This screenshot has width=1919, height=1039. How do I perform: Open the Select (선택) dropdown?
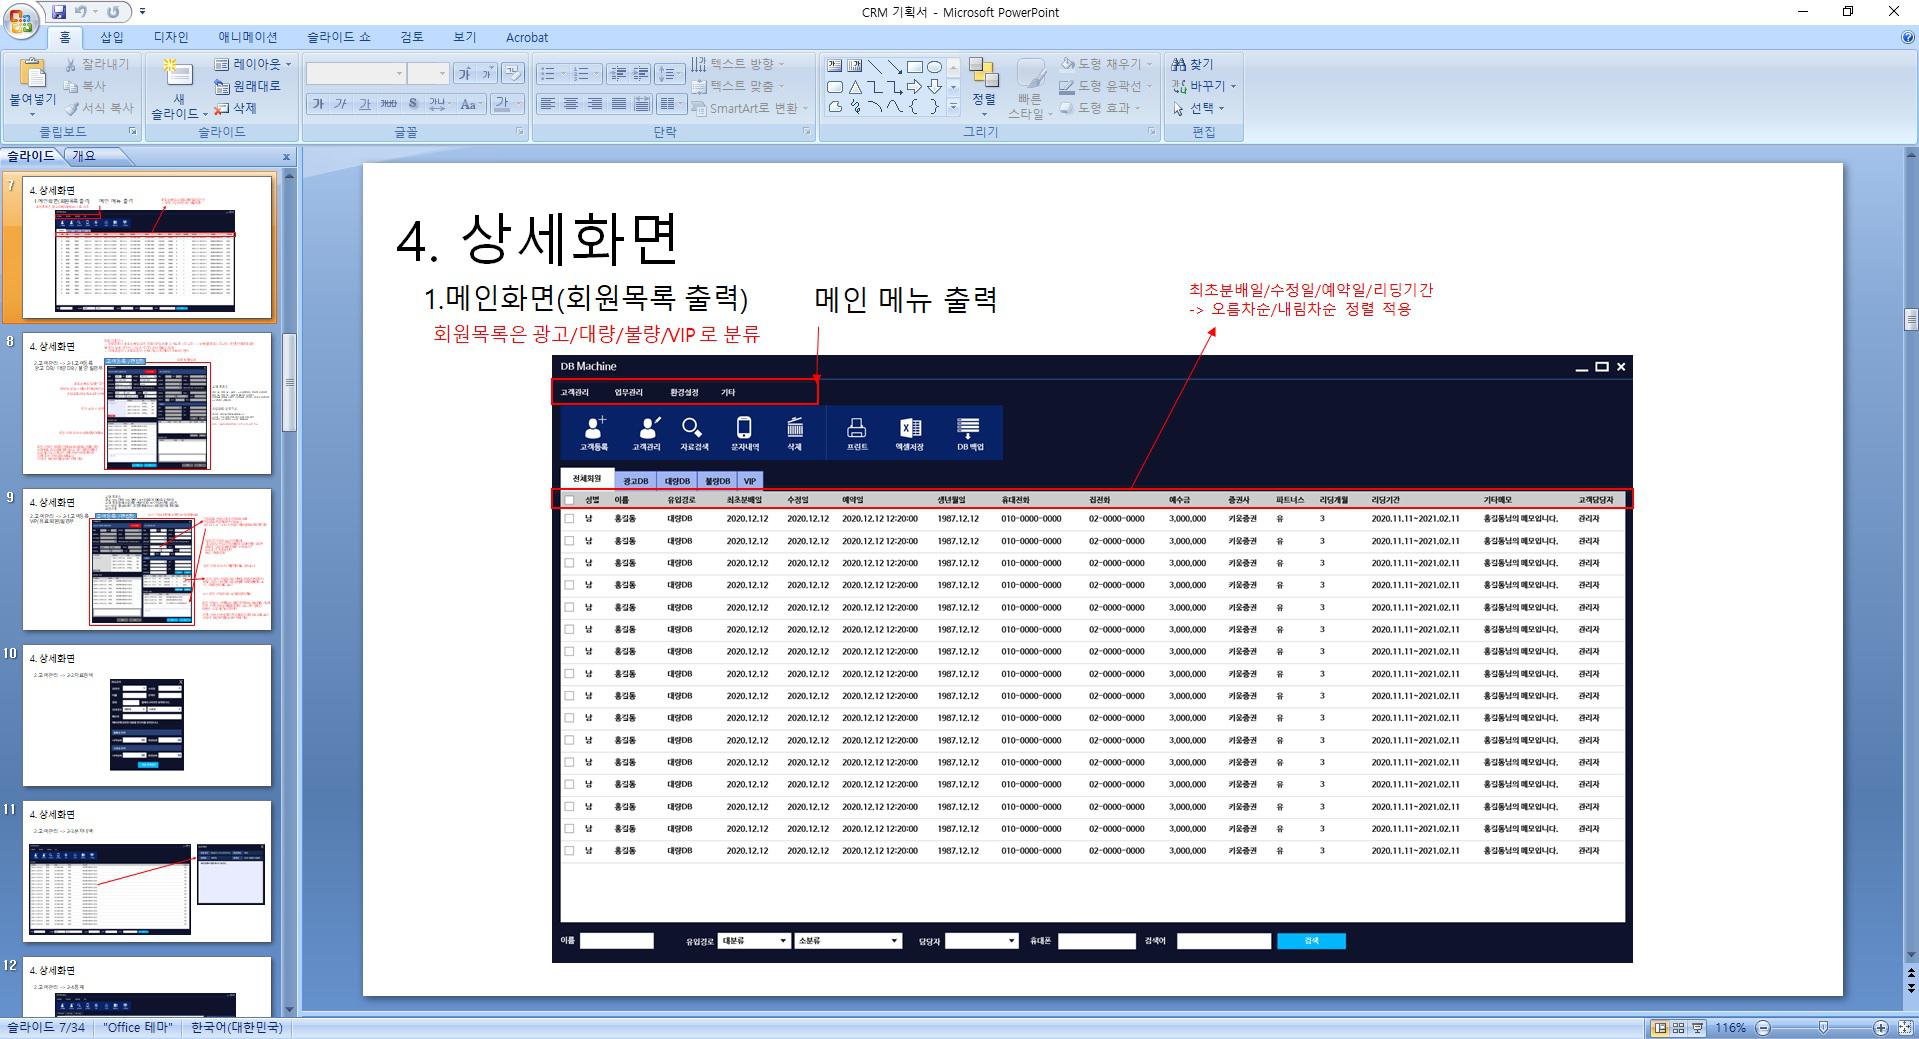click(1201, 108)
